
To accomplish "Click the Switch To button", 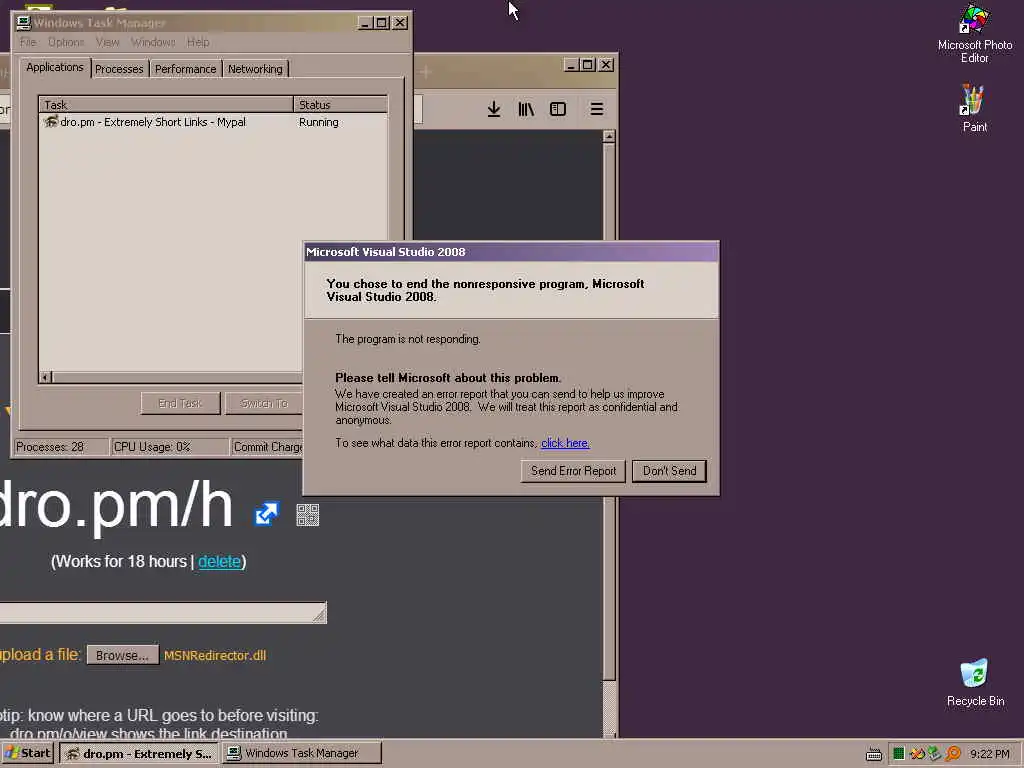I will coord(264,404).
